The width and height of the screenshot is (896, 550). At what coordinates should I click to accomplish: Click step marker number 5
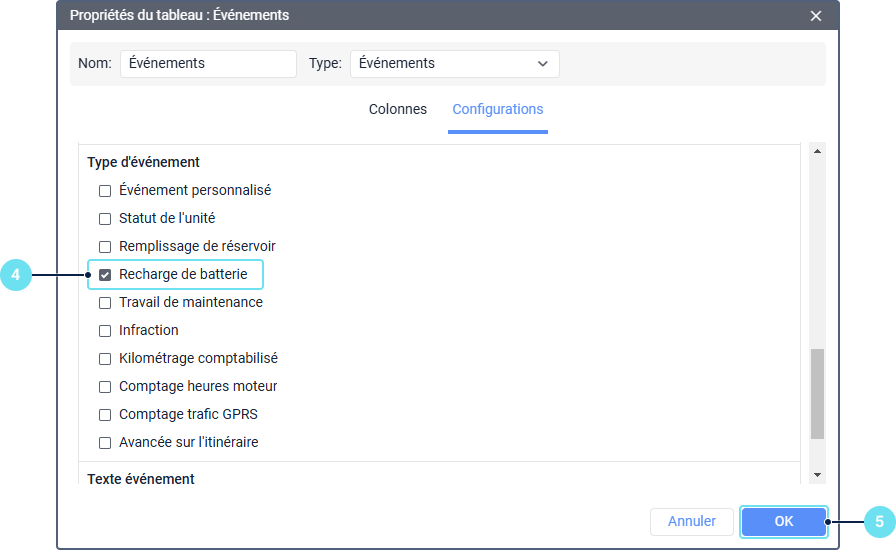tap(879, 521)
